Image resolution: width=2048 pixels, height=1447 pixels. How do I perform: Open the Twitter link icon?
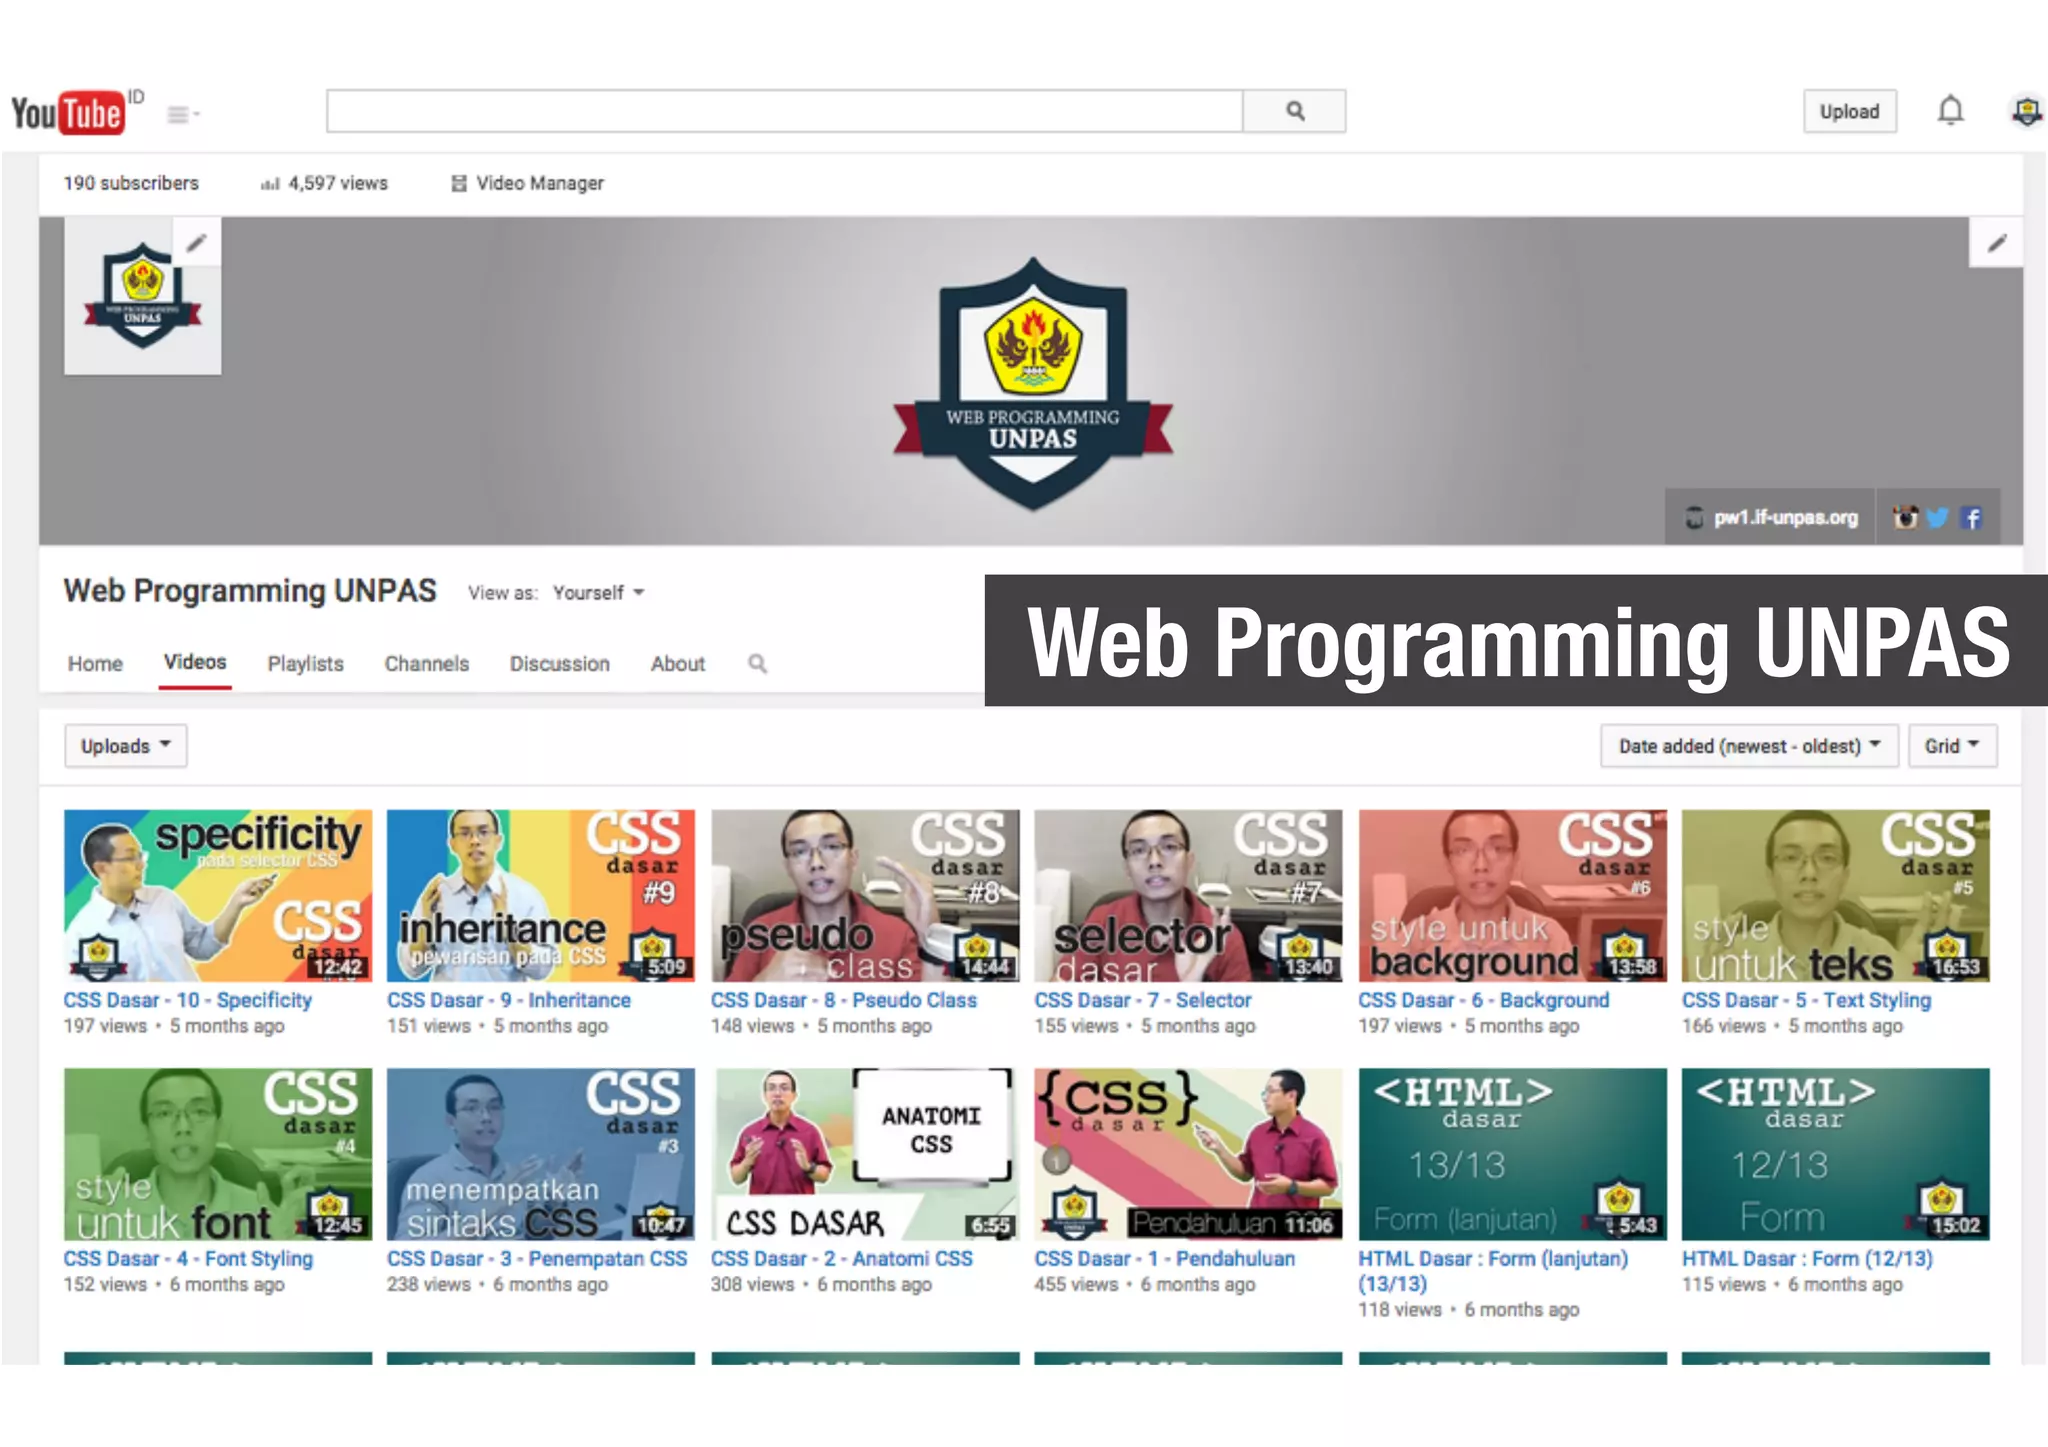click(1938, 518)
